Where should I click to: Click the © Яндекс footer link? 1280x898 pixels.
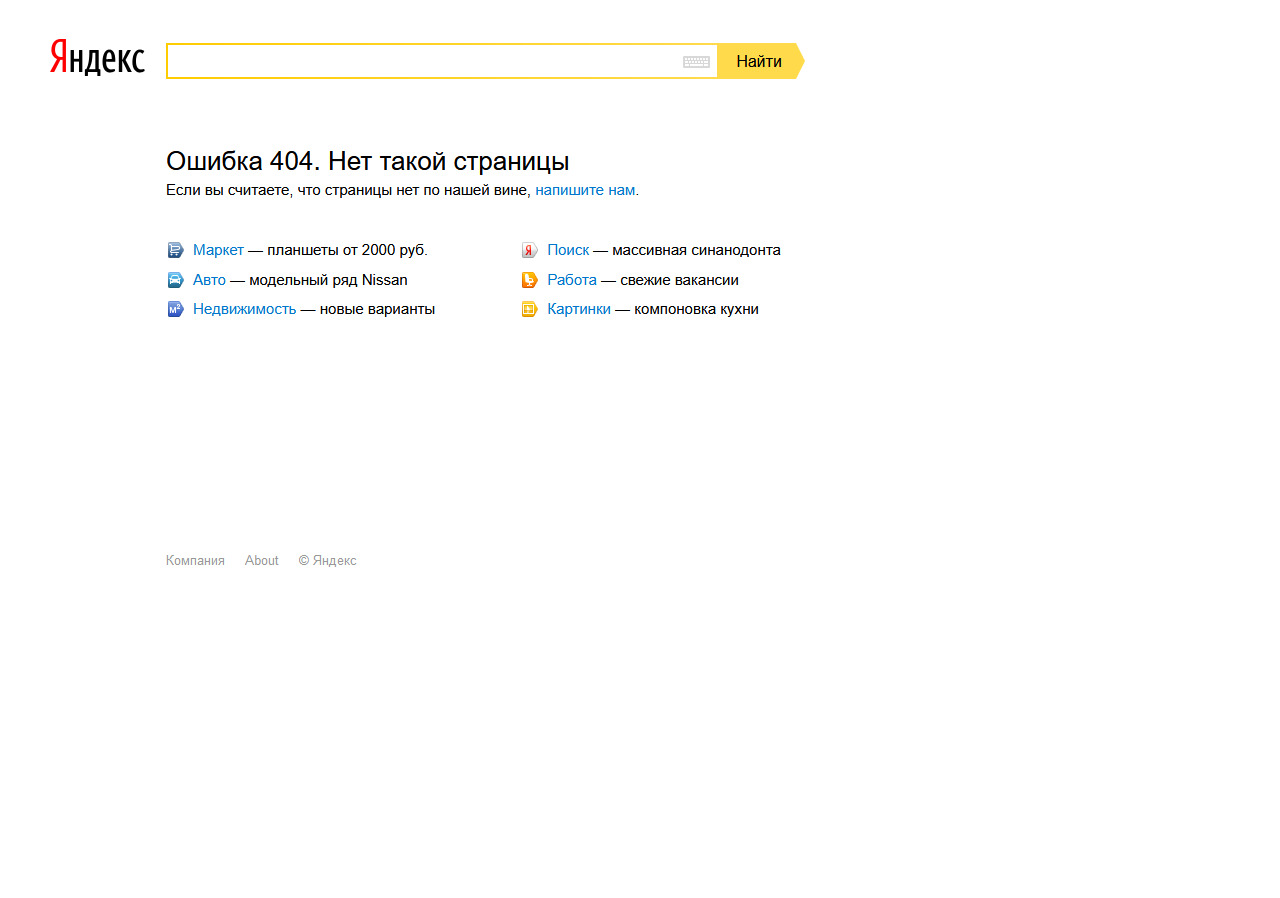[327, 561]
